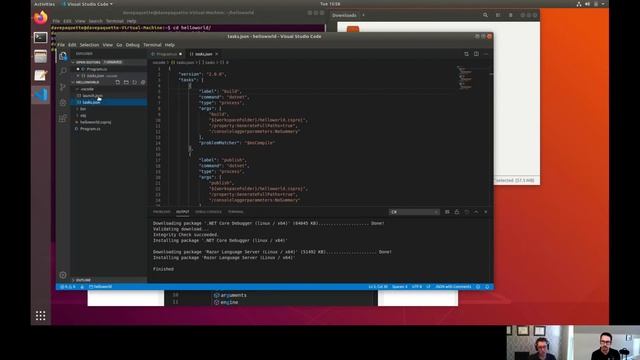Image resolution: width=640 pixels, height=360 pixels.
Task: Click New File icon in HELLOWORLD header
Action: coord(118,82)
